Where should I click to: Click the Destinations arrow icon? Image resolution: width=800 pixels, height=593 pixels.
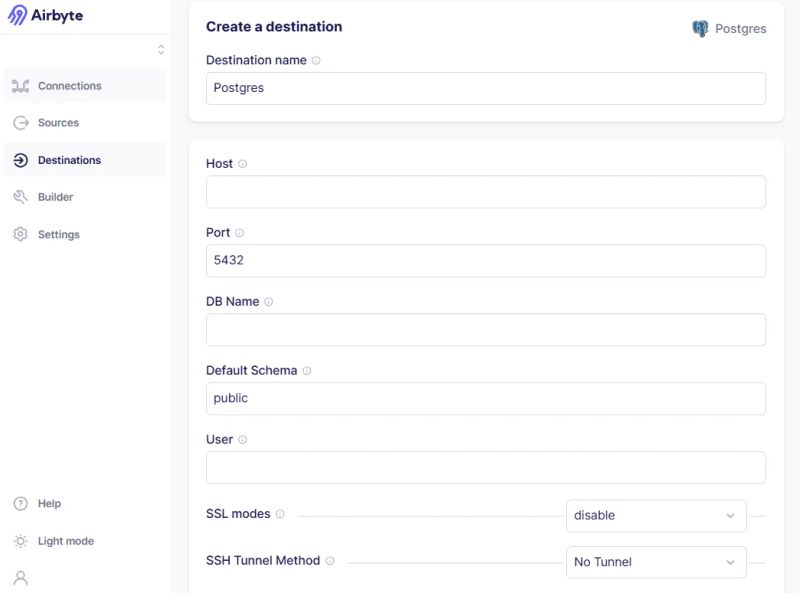click(20, 160)
